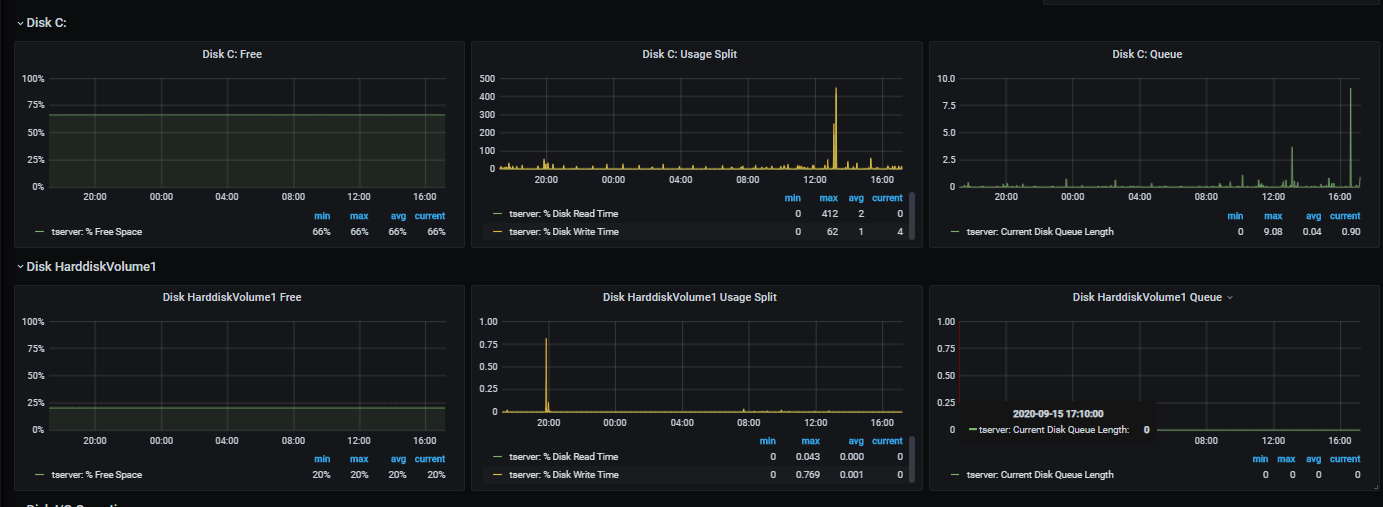Viewport: 1383px width, 507px height.
Task: Click the 62 max value for Disk Write Time
Action: (x=832, y=232)
